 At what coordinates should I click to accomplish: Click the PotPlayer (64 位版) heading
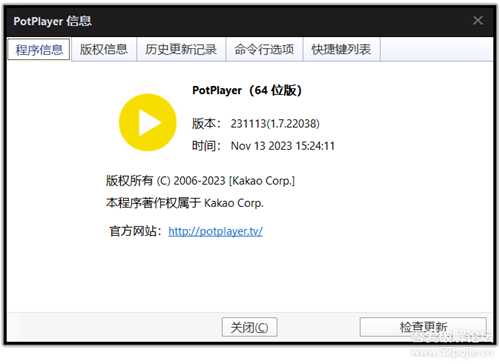coord(247,90)
